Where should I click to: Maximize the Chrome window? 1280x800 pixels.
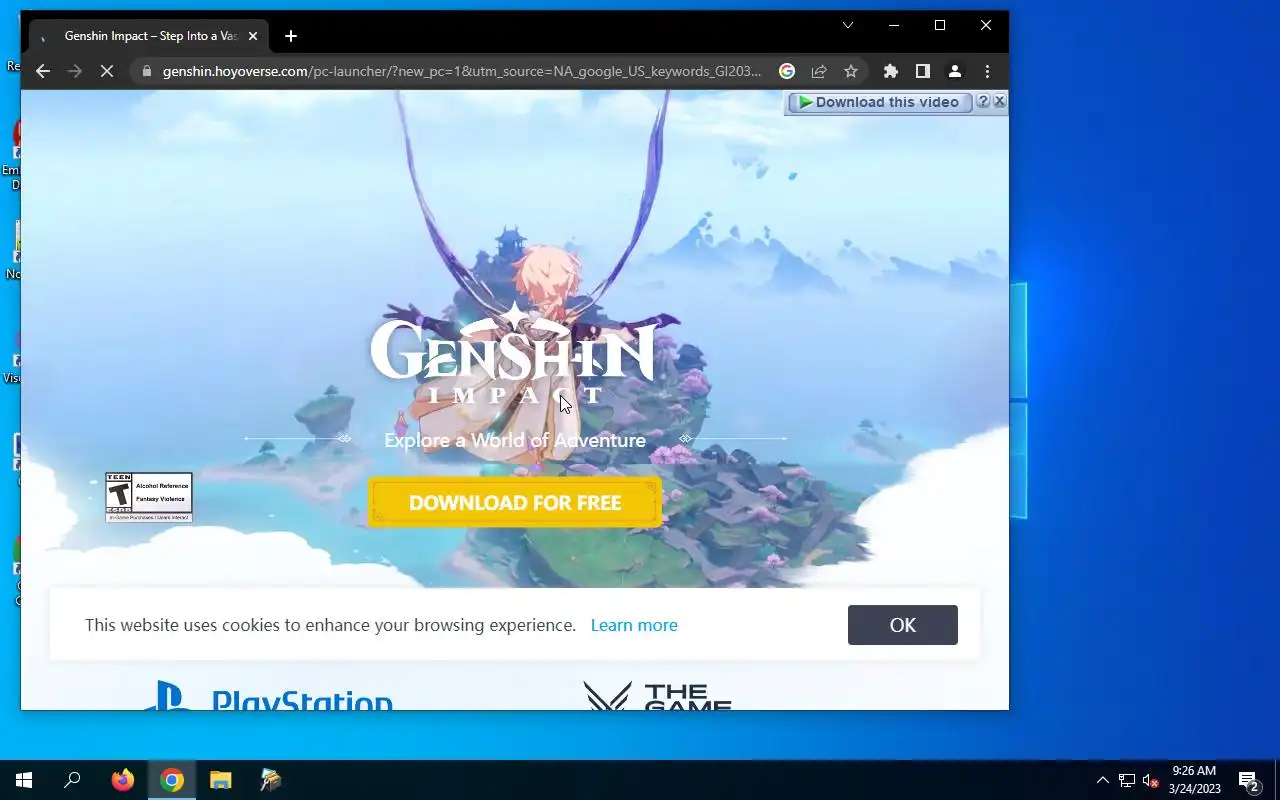pyautogui.click(x=940, y=25)
